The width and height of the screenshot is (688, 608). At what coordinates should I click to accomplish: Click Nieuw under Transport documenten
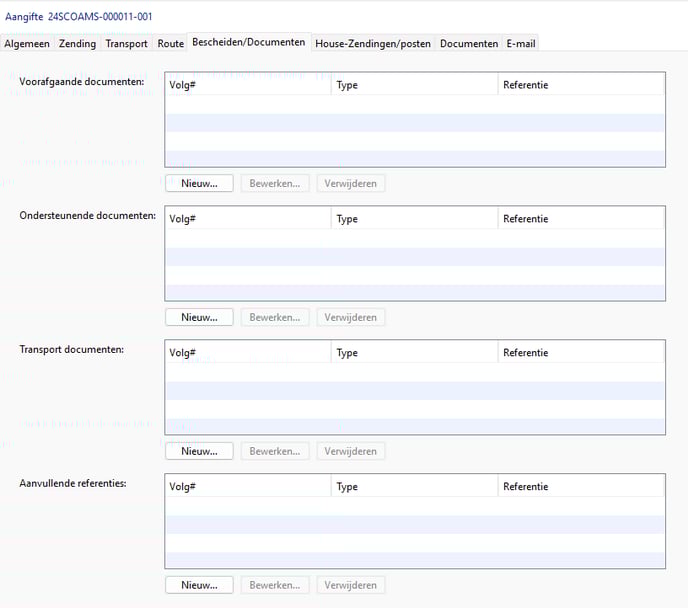pyautogui.click(x=199, y=451)
